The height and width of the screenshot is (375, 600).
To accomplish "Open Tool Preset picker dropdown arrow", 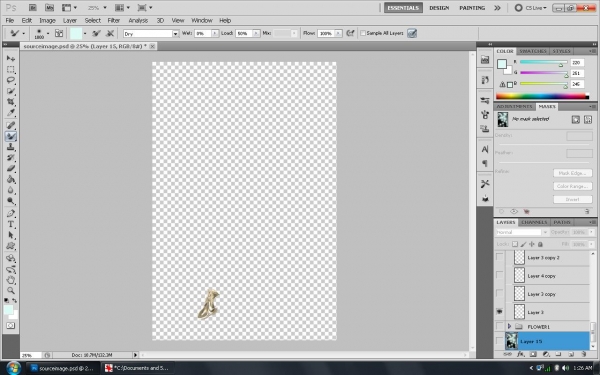I will (x=24, y=33).
